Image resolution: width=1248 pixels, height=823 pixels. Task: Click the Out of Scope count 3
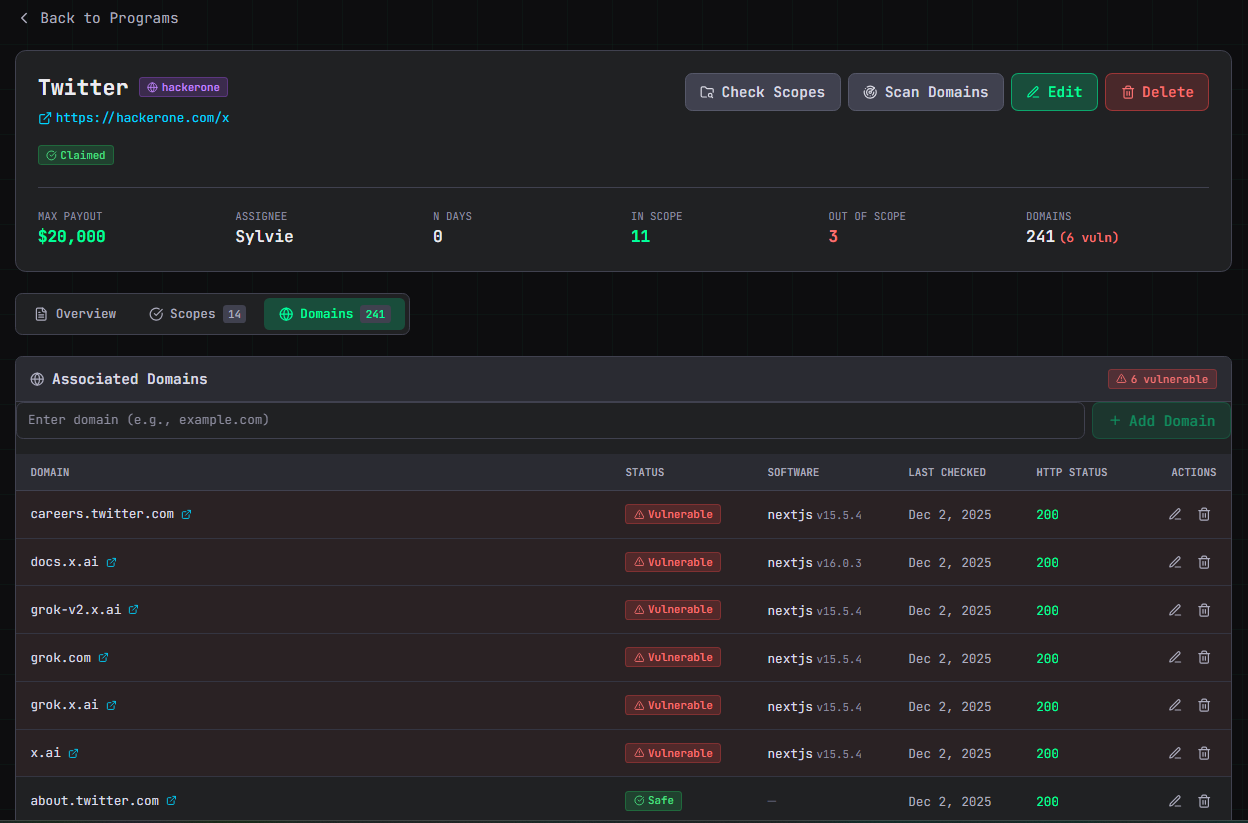coord(833,237)
